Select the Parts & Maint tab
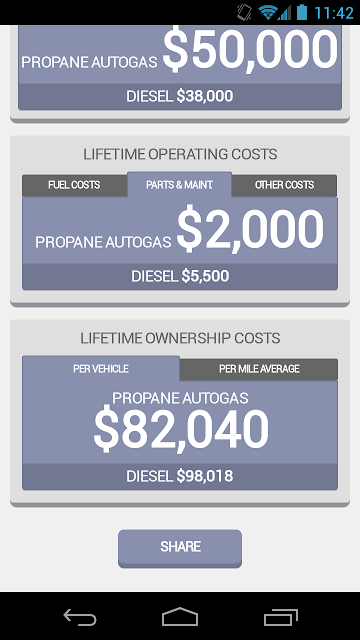Screen dimensions: 360x640 coord(180,184)
